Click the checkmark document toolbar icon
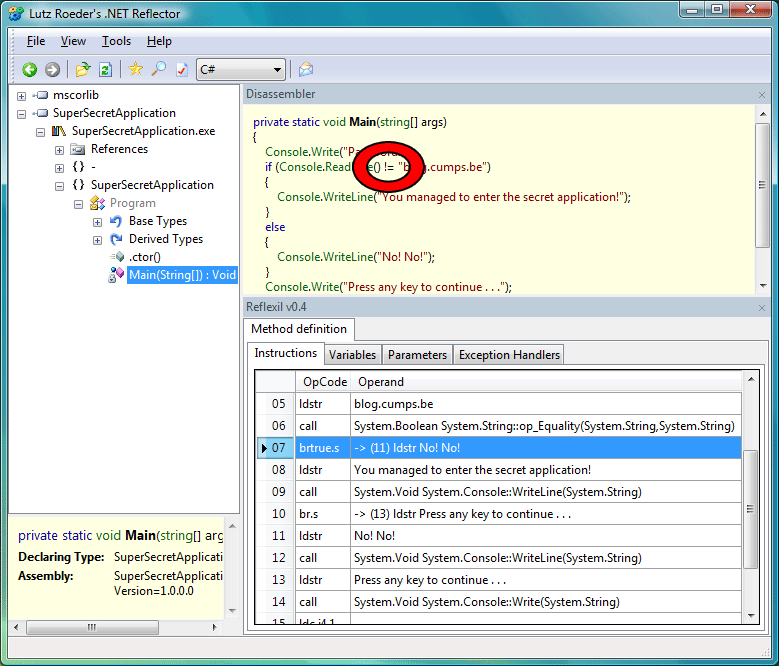Image resolution: width=779 pixels, height=666 pixels. (182, 70)
